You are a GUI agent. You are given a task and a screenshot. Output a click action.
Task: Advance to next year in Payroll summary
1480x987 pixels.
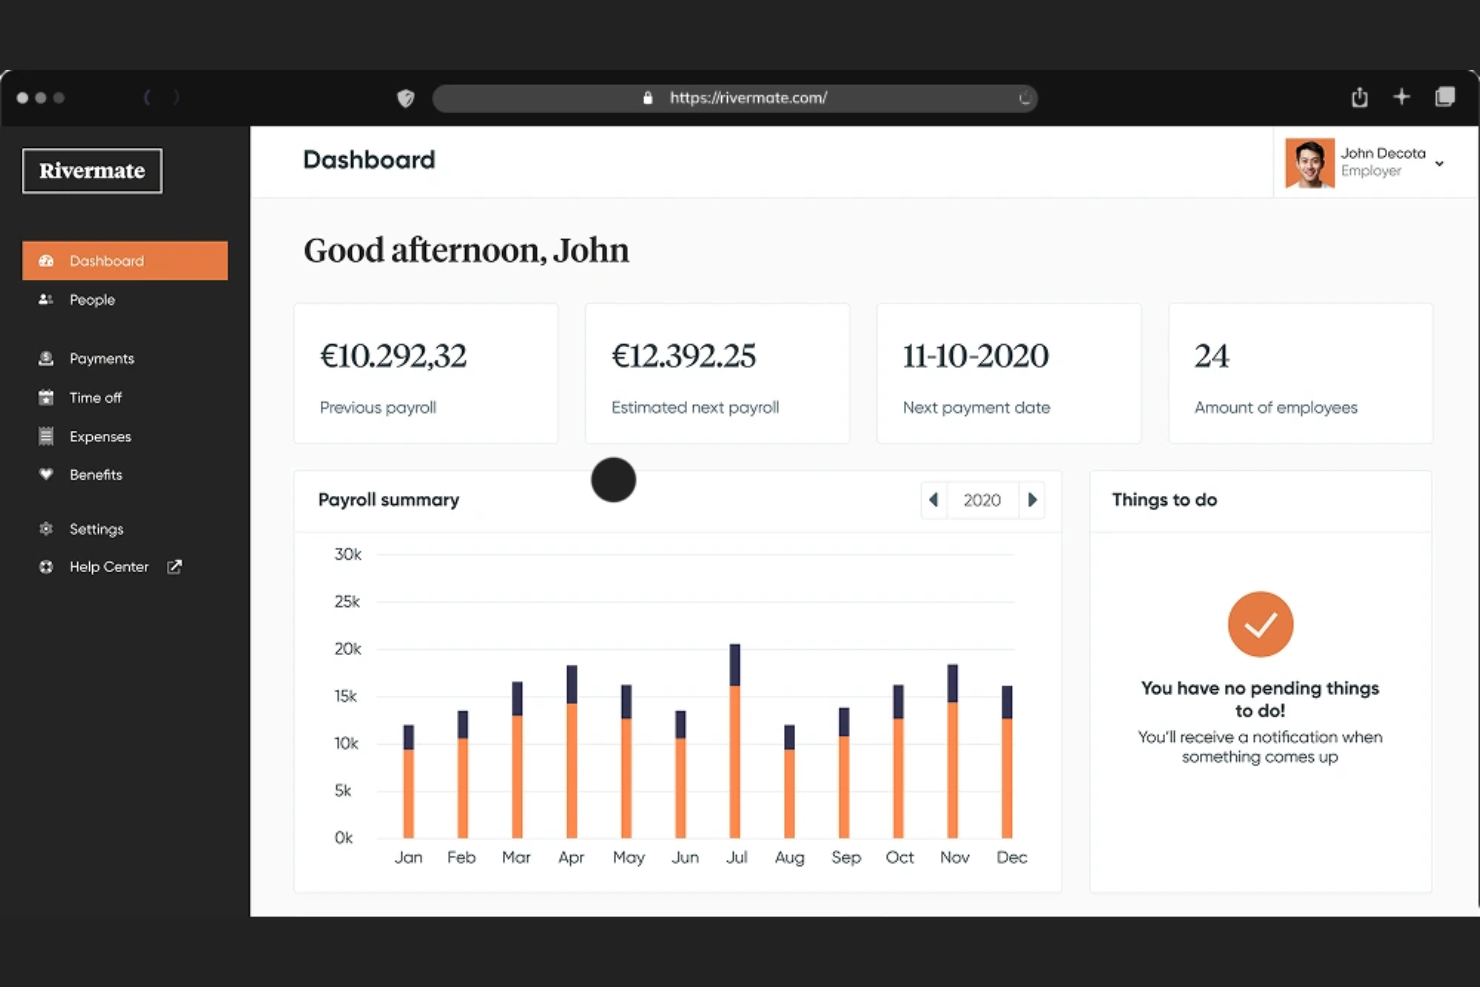coord(1033,499)
